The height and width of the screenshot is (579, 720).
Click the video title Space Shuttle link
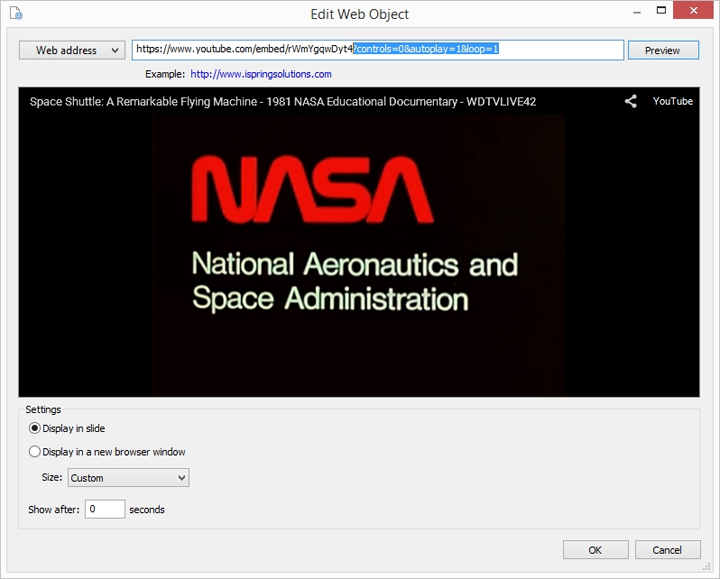pos(282,101)
